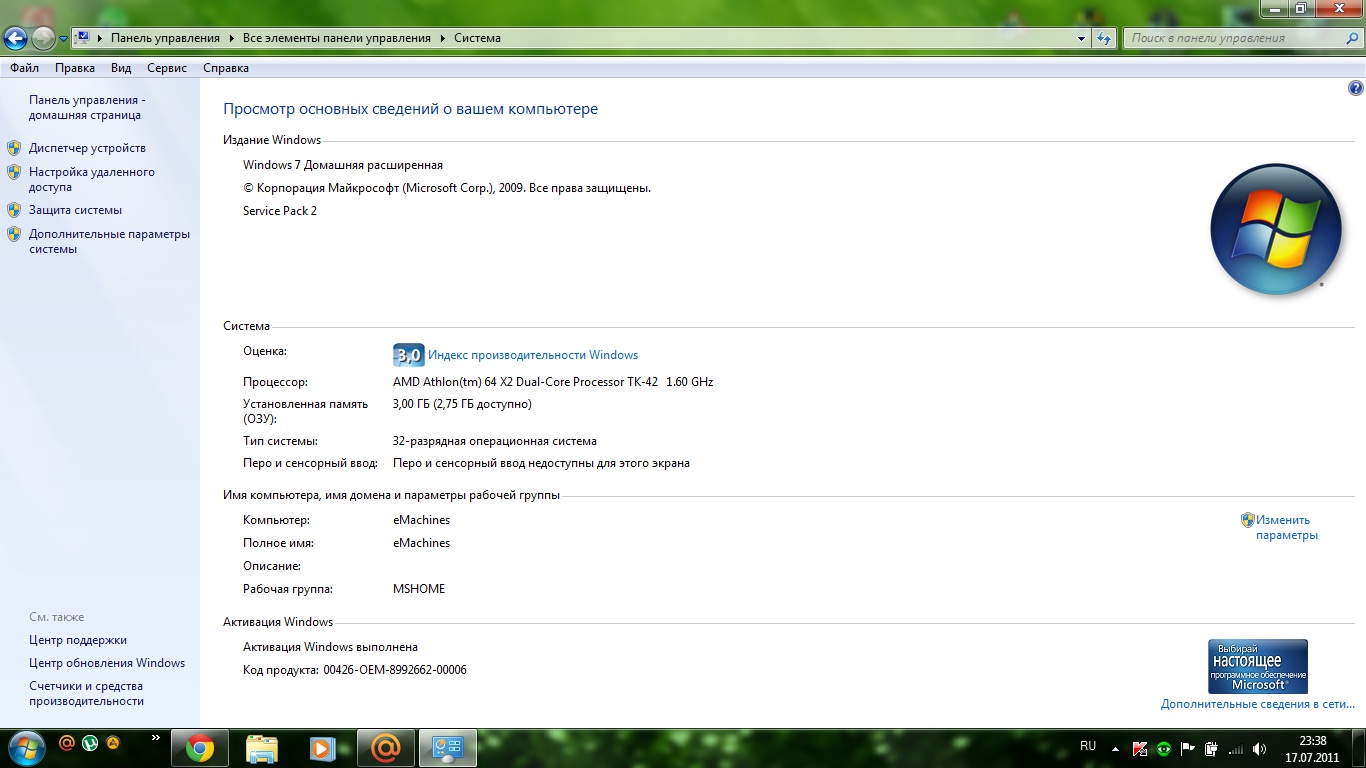Launch Mail.ru Agent from quick launch
Screen dimensions: 1366x768
point(67,743)
